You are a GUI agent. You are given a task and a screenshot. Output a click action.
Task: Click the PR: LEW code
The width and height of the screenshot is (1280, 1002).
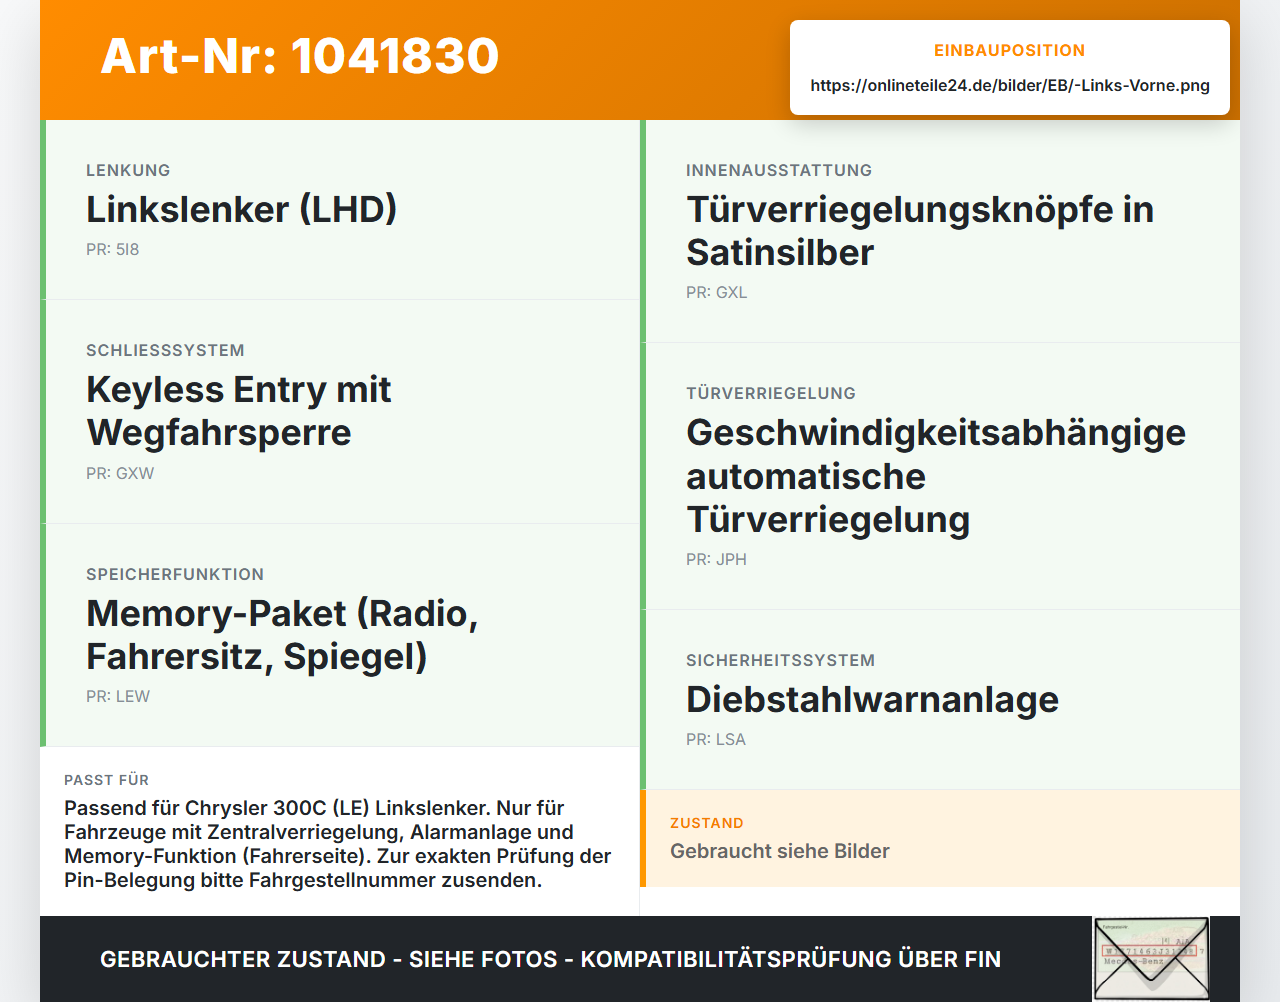[x=118, y=697]
